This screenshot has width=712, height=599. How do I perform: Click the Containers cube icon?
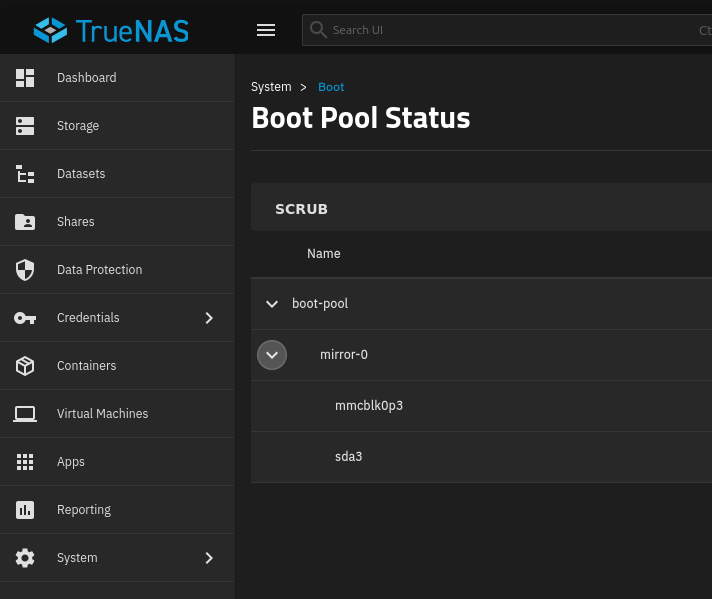click(x=25, y=366)
